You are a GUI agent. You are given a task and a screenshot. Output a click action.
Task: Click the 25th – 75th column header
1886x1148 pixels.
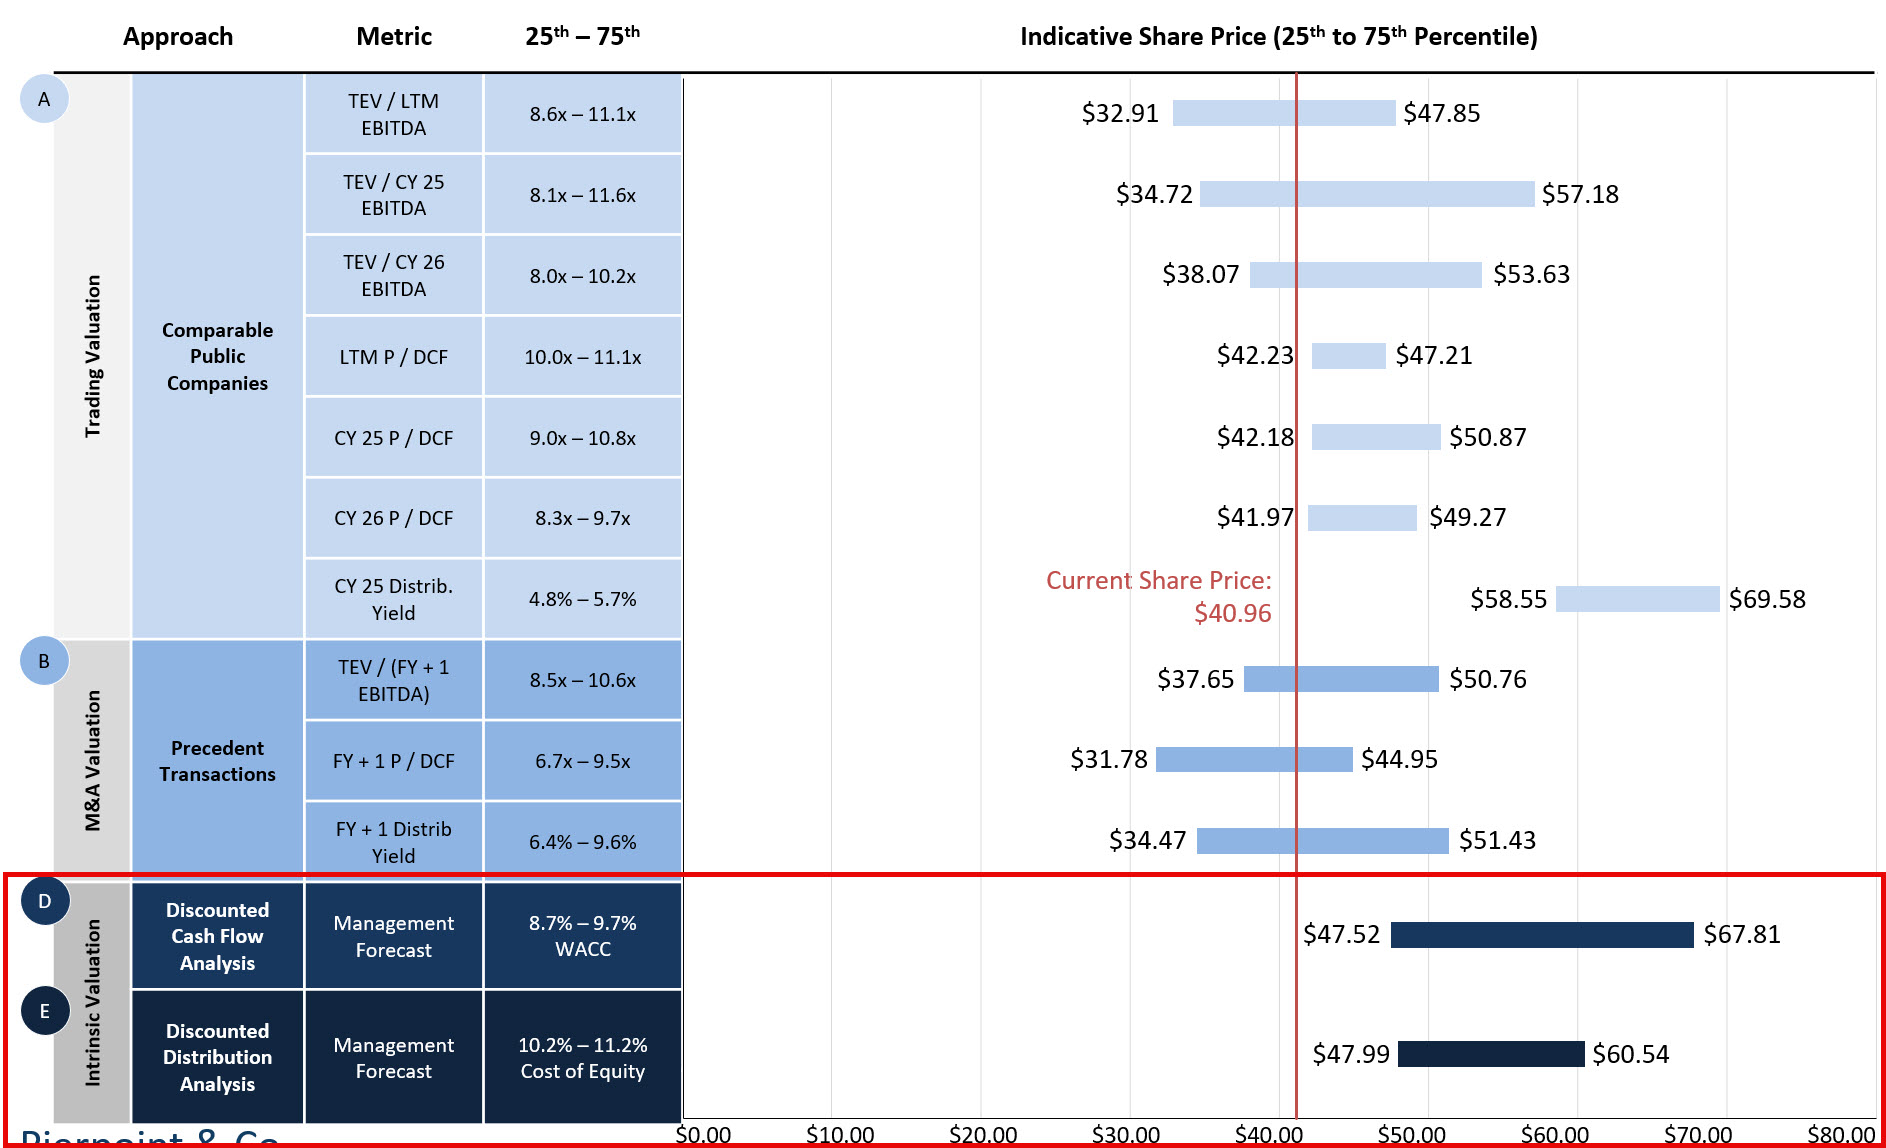tap(582, 36)
